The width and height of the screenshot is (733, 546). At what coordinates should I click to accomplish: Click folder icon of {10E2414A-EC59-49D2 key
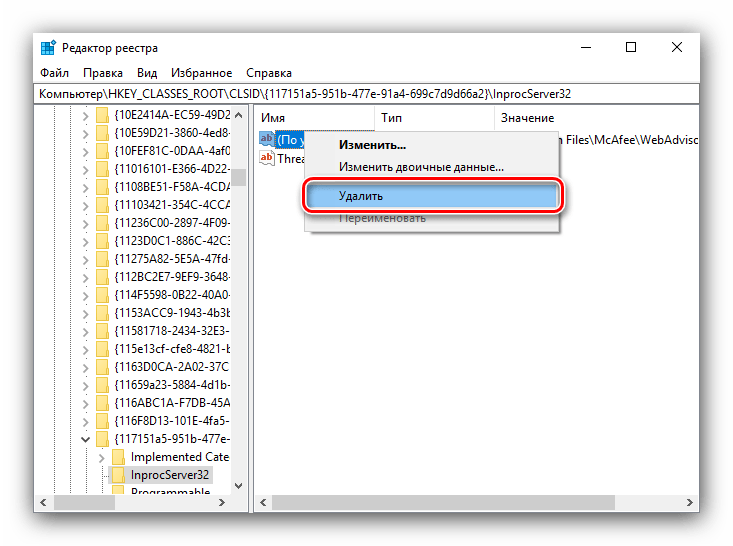[x=102, y=115]
